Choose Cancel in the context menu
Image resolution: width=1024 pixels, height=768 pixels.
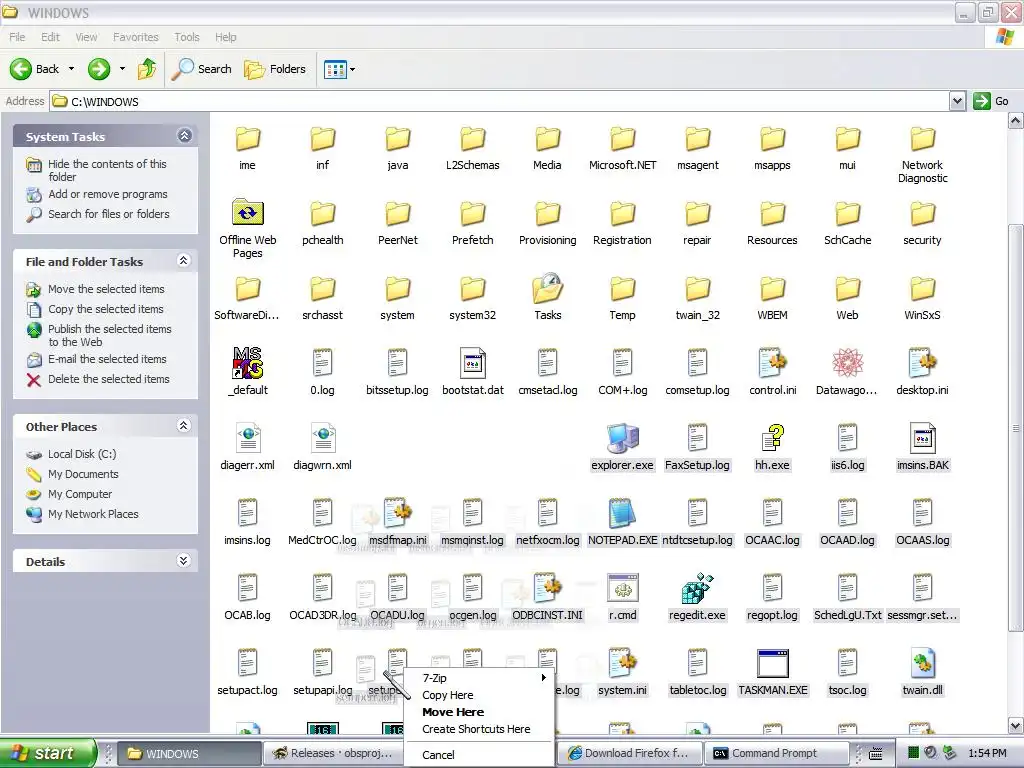[479, 754]
